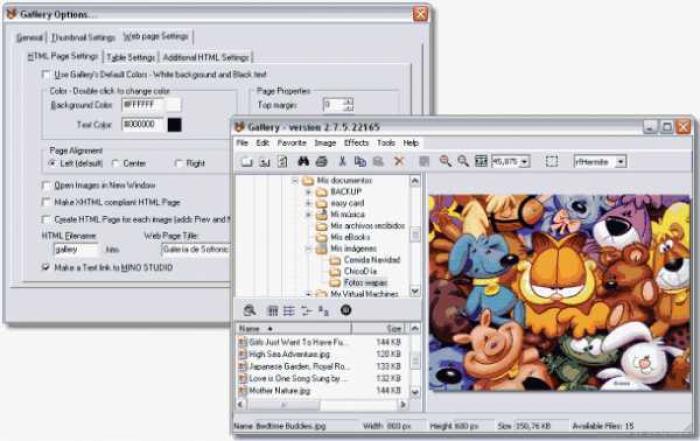Screen dimensions: 700x441
Task: Click the binoculars search icon in Gallery toolbar
Action: 304,161
